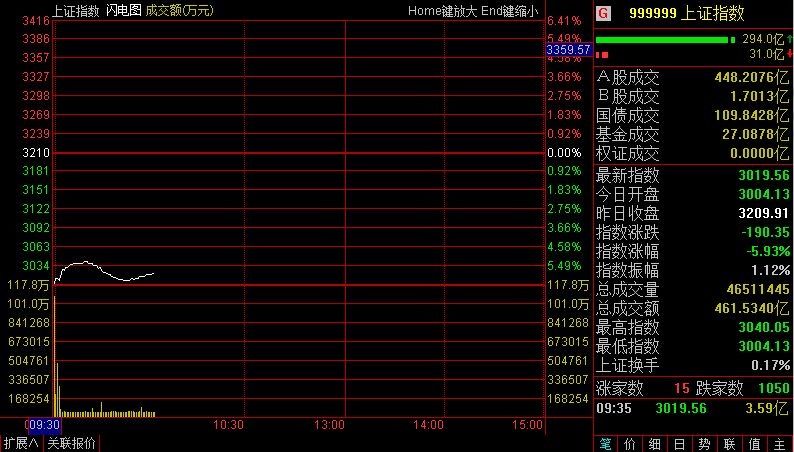Select the 日 tab
The image size is (794, 452).
point(679,443)
